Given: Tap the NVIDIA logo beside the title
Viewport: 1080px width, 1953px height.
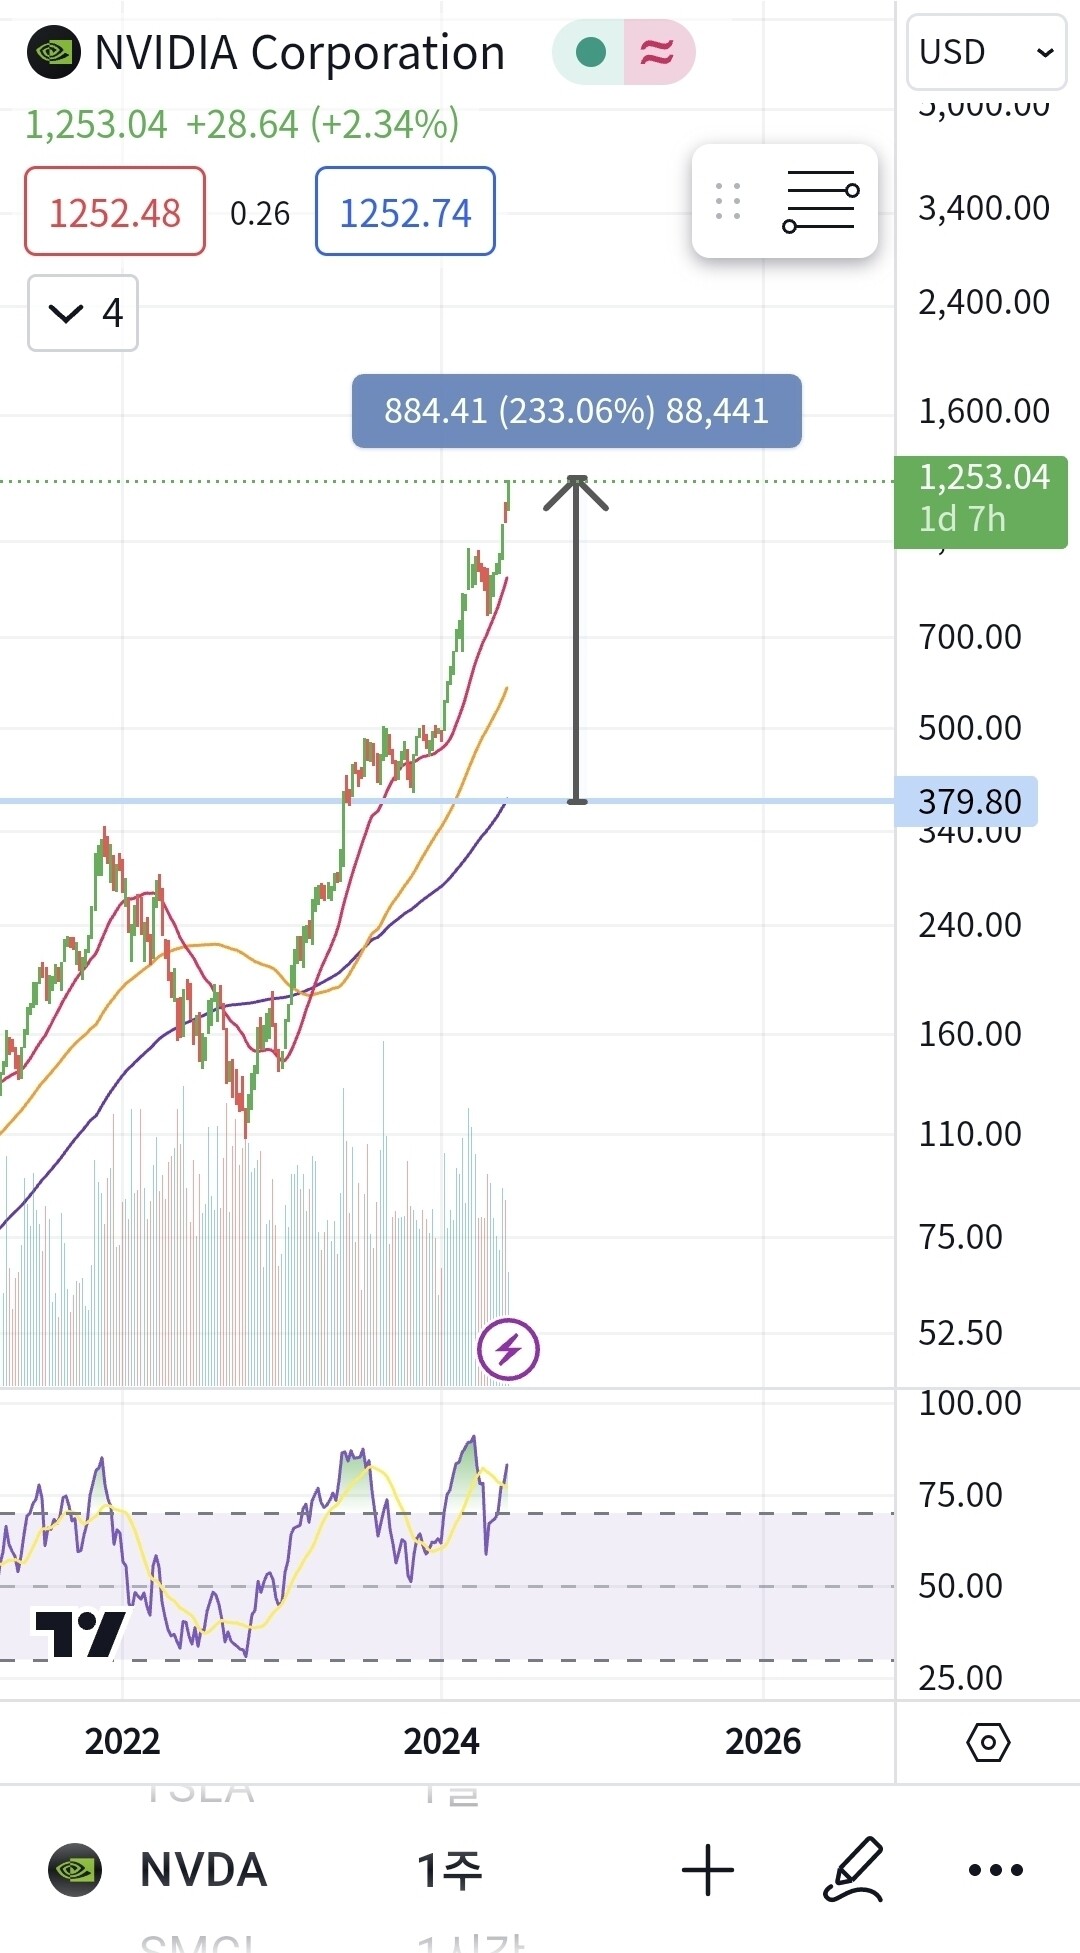Looking at the screenshot, I should (54, 52).
